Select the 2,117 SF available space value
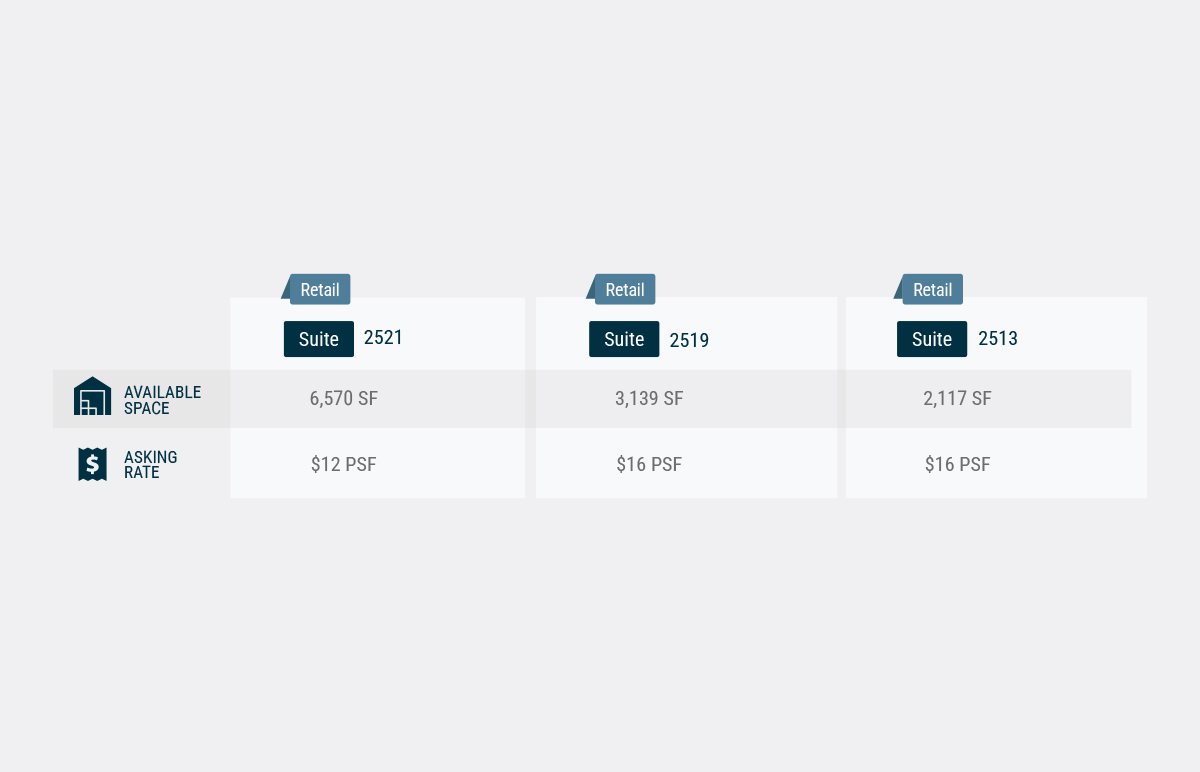The width and height of the screenshot is (1200, 772). point(957,398)
